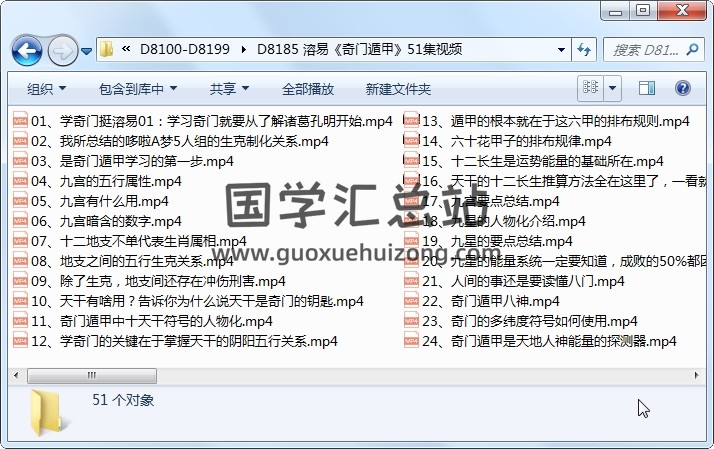Select the MP4 icon of file 04、九宫的五行属性
Image resolution: width=714 pixels, height=449 pixels.
(x=20, y=181)
